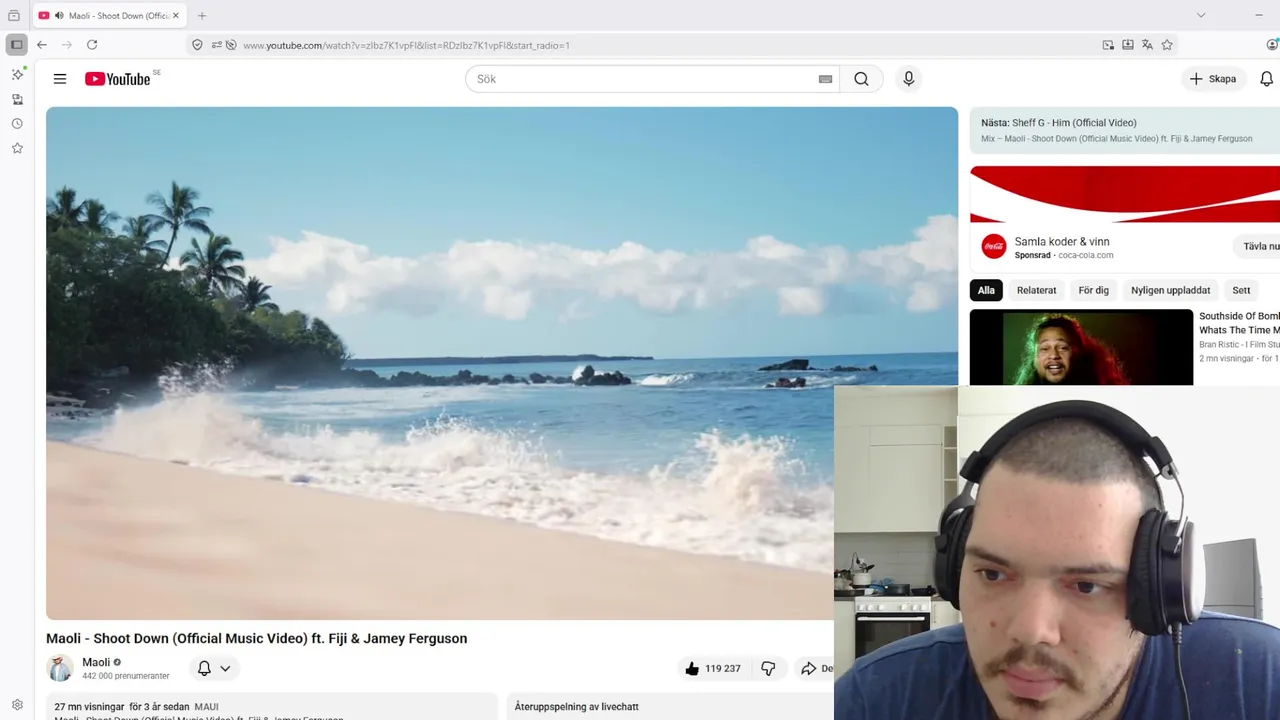This screenshot has width=1280, height=720.
Task: Reload the page
Action: click(x=92, y=45)
